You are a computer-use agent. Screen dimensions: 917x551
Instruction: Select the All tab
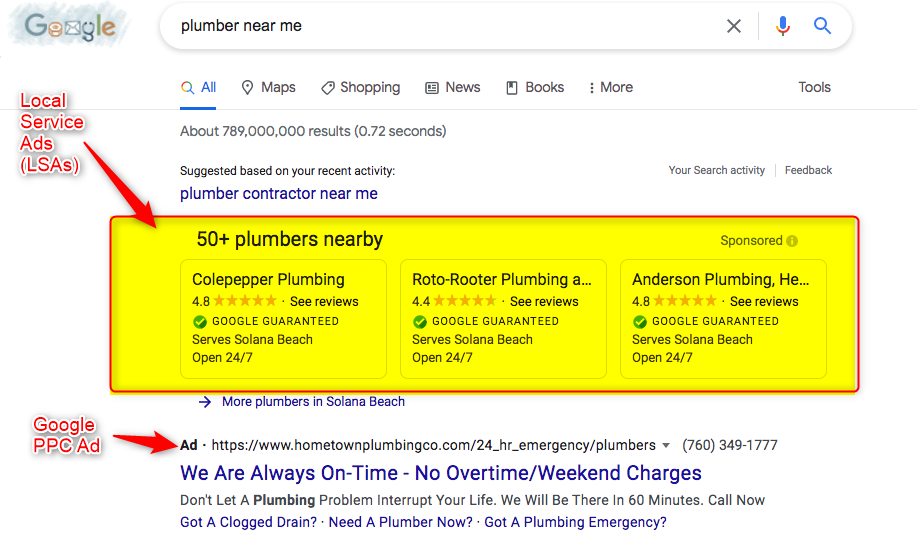(198, 88)
